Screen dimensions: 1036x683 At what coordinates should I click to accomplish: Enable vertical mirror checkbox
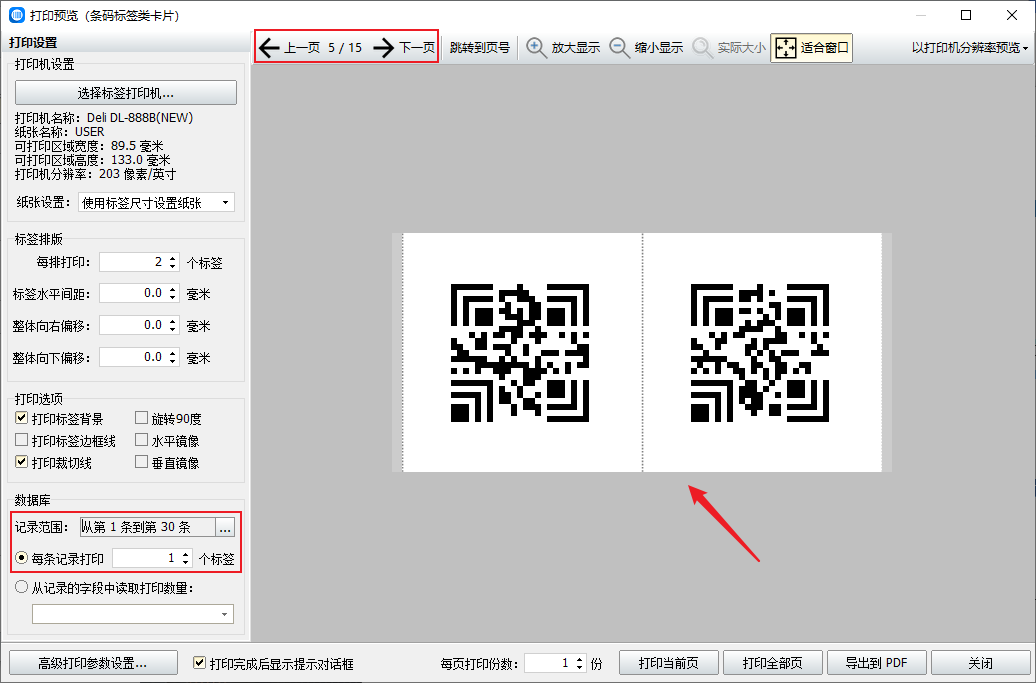click(x=141, y=462)
